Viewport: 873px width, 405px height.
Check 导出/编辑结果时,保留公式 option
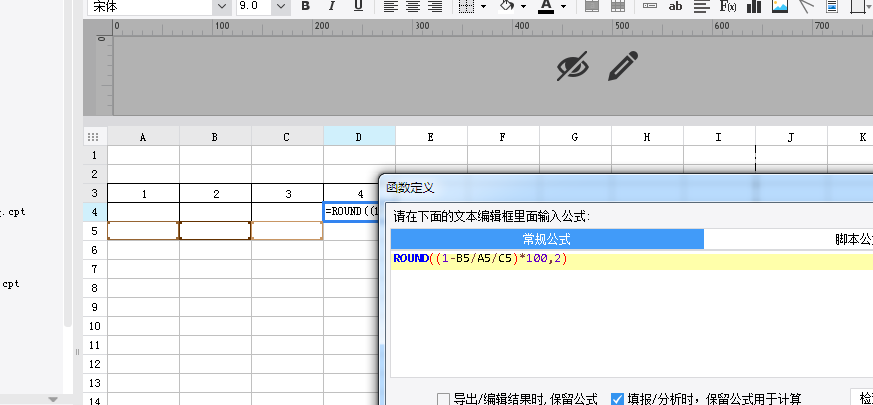click(x=443, y=399)
